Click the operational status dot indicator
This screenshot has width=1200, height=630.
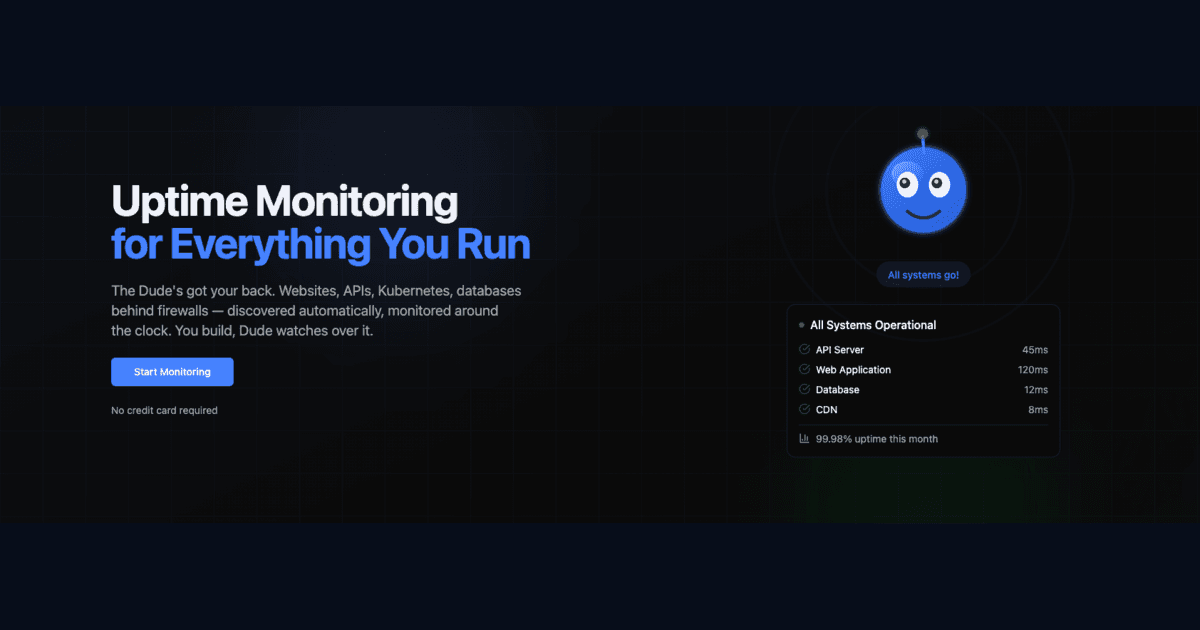800,324
